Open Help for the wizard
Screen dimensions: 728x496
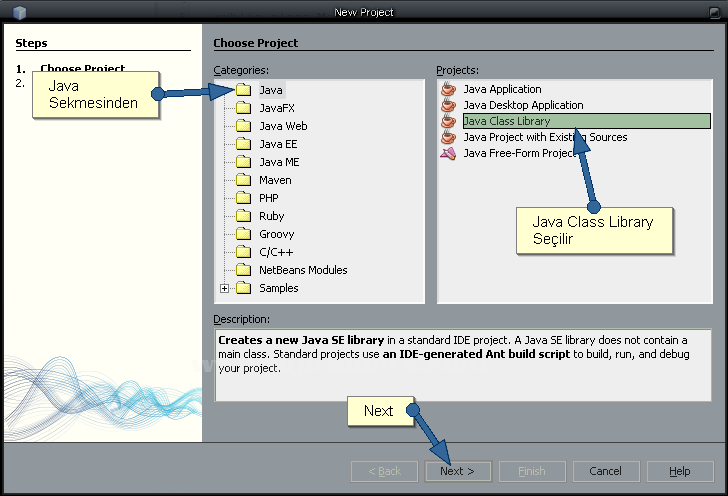tap(680, 471)
